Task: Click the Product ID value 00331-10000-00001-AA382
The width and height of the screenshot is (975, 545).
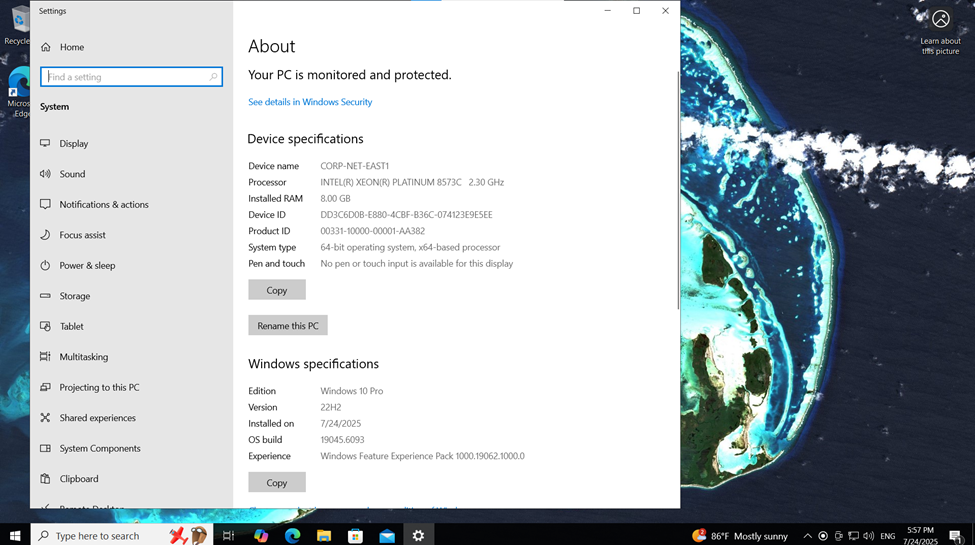Action: click(x=372, y=231)
